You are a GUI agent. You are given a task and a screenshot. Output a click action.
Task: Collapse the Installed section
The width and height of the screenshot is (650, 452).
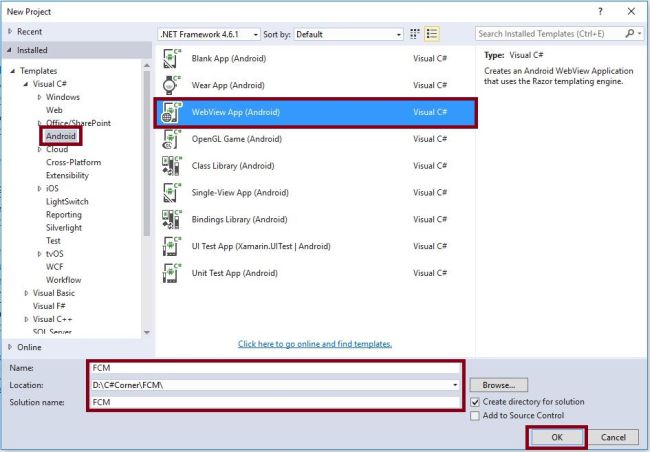pos(10,50)
